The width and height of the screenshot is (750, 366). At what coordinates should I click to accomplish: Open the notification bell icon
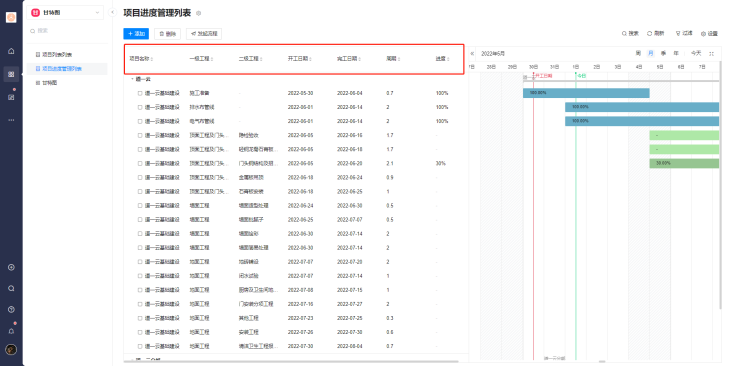[11, 331]
